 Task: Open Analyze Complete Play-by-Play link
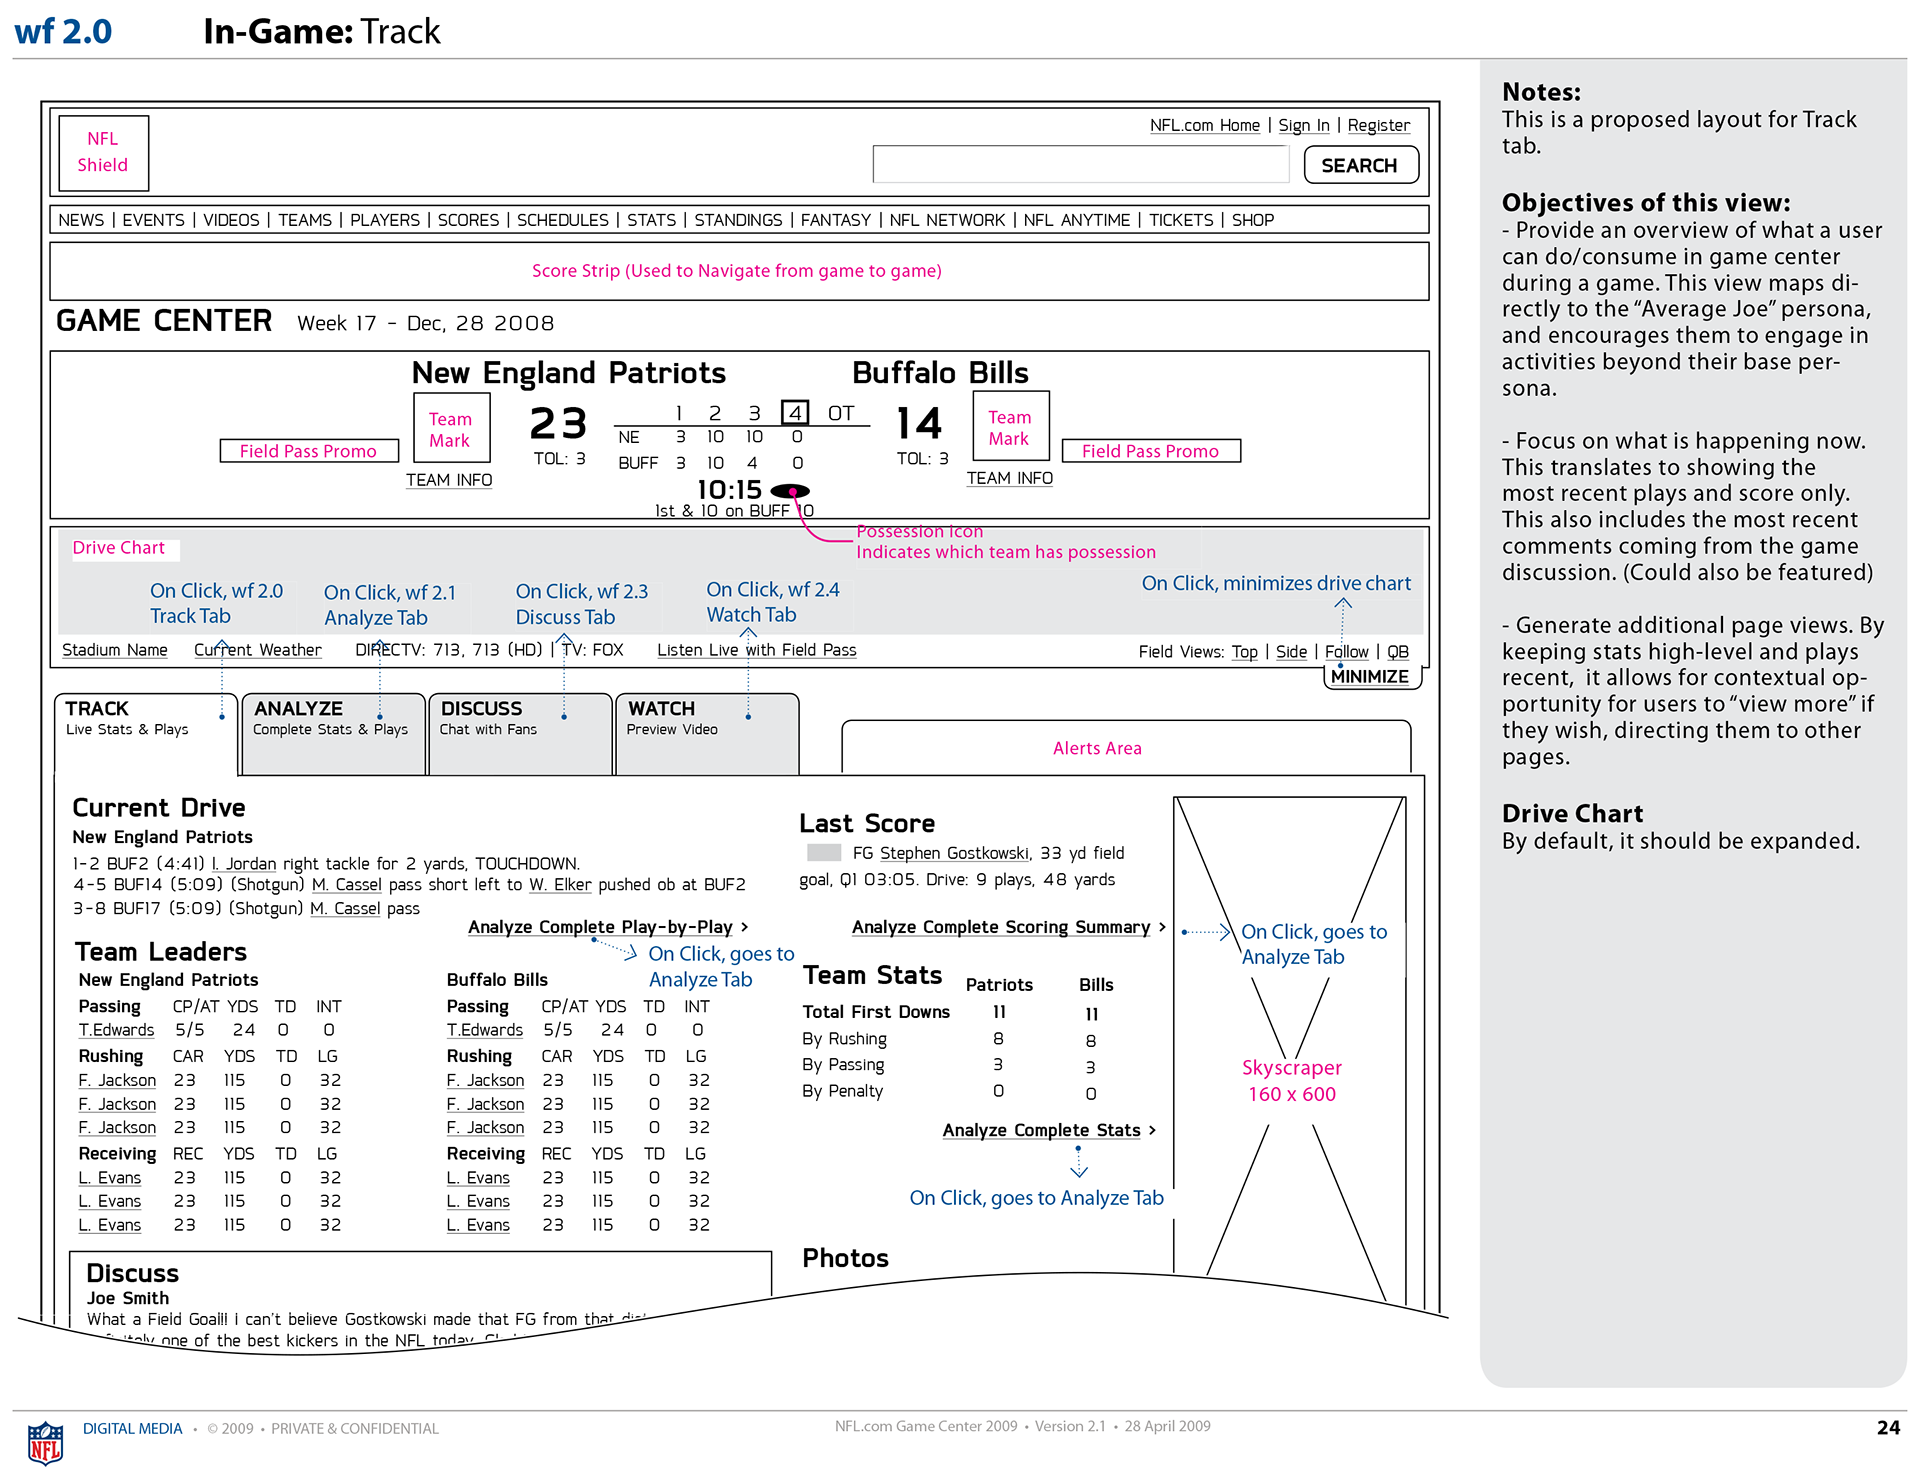pyautogui.click(x=608, y=927)
